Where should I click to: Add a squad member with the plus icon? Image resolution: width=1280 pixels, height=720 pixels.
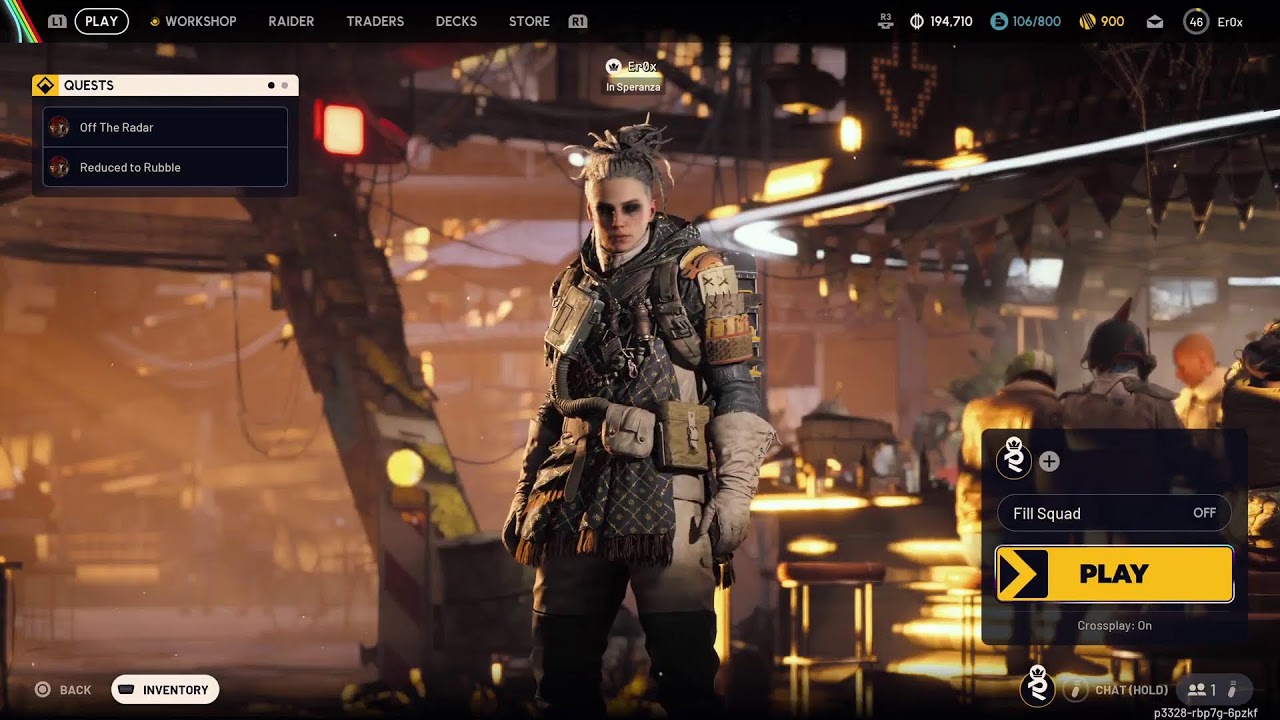(1049, 461)
